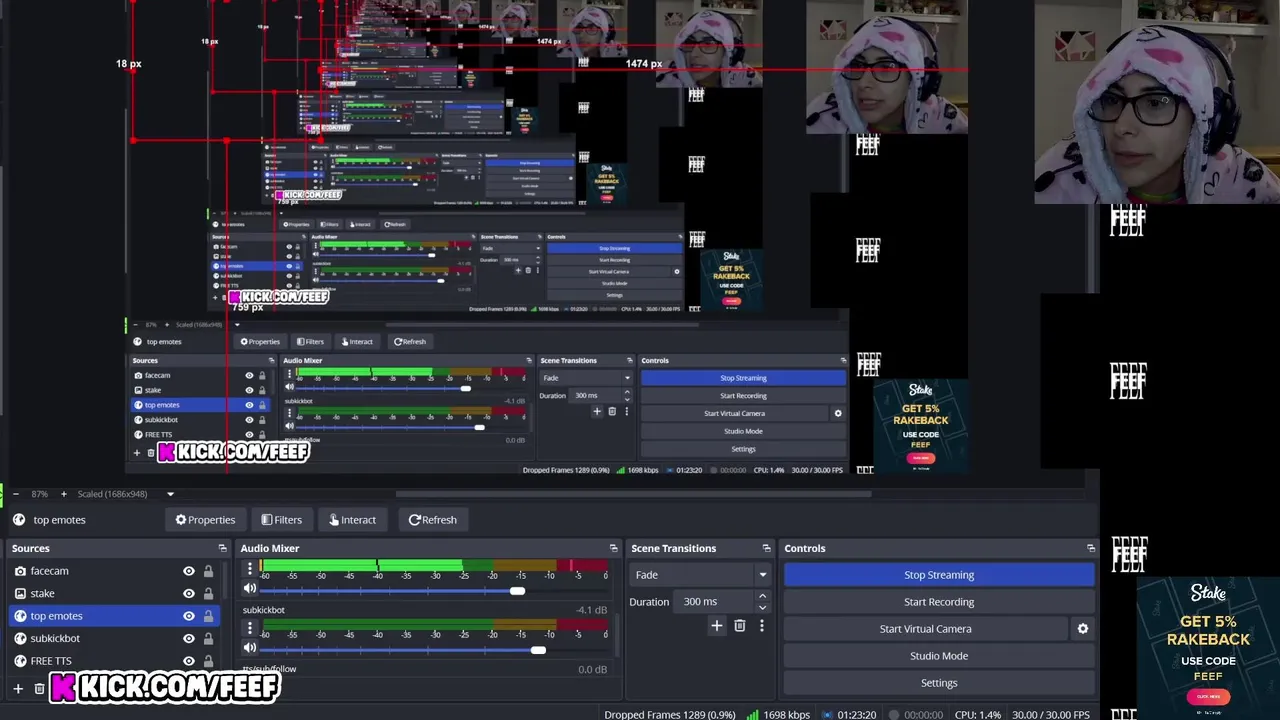Click the Start Virtual Camera button
This screenshot has width=1280, height=720.
925,629
